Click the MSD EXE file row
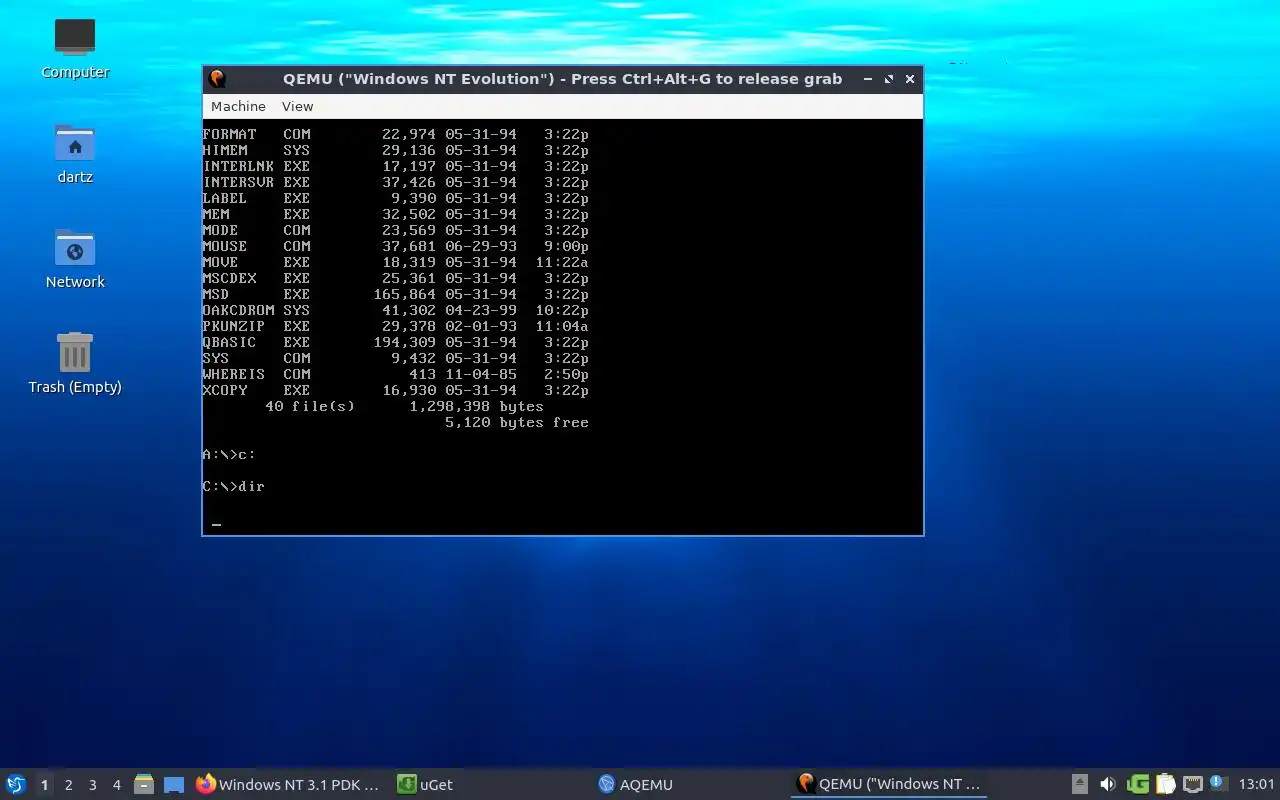Screen dimensions: 1280x800 395,294
